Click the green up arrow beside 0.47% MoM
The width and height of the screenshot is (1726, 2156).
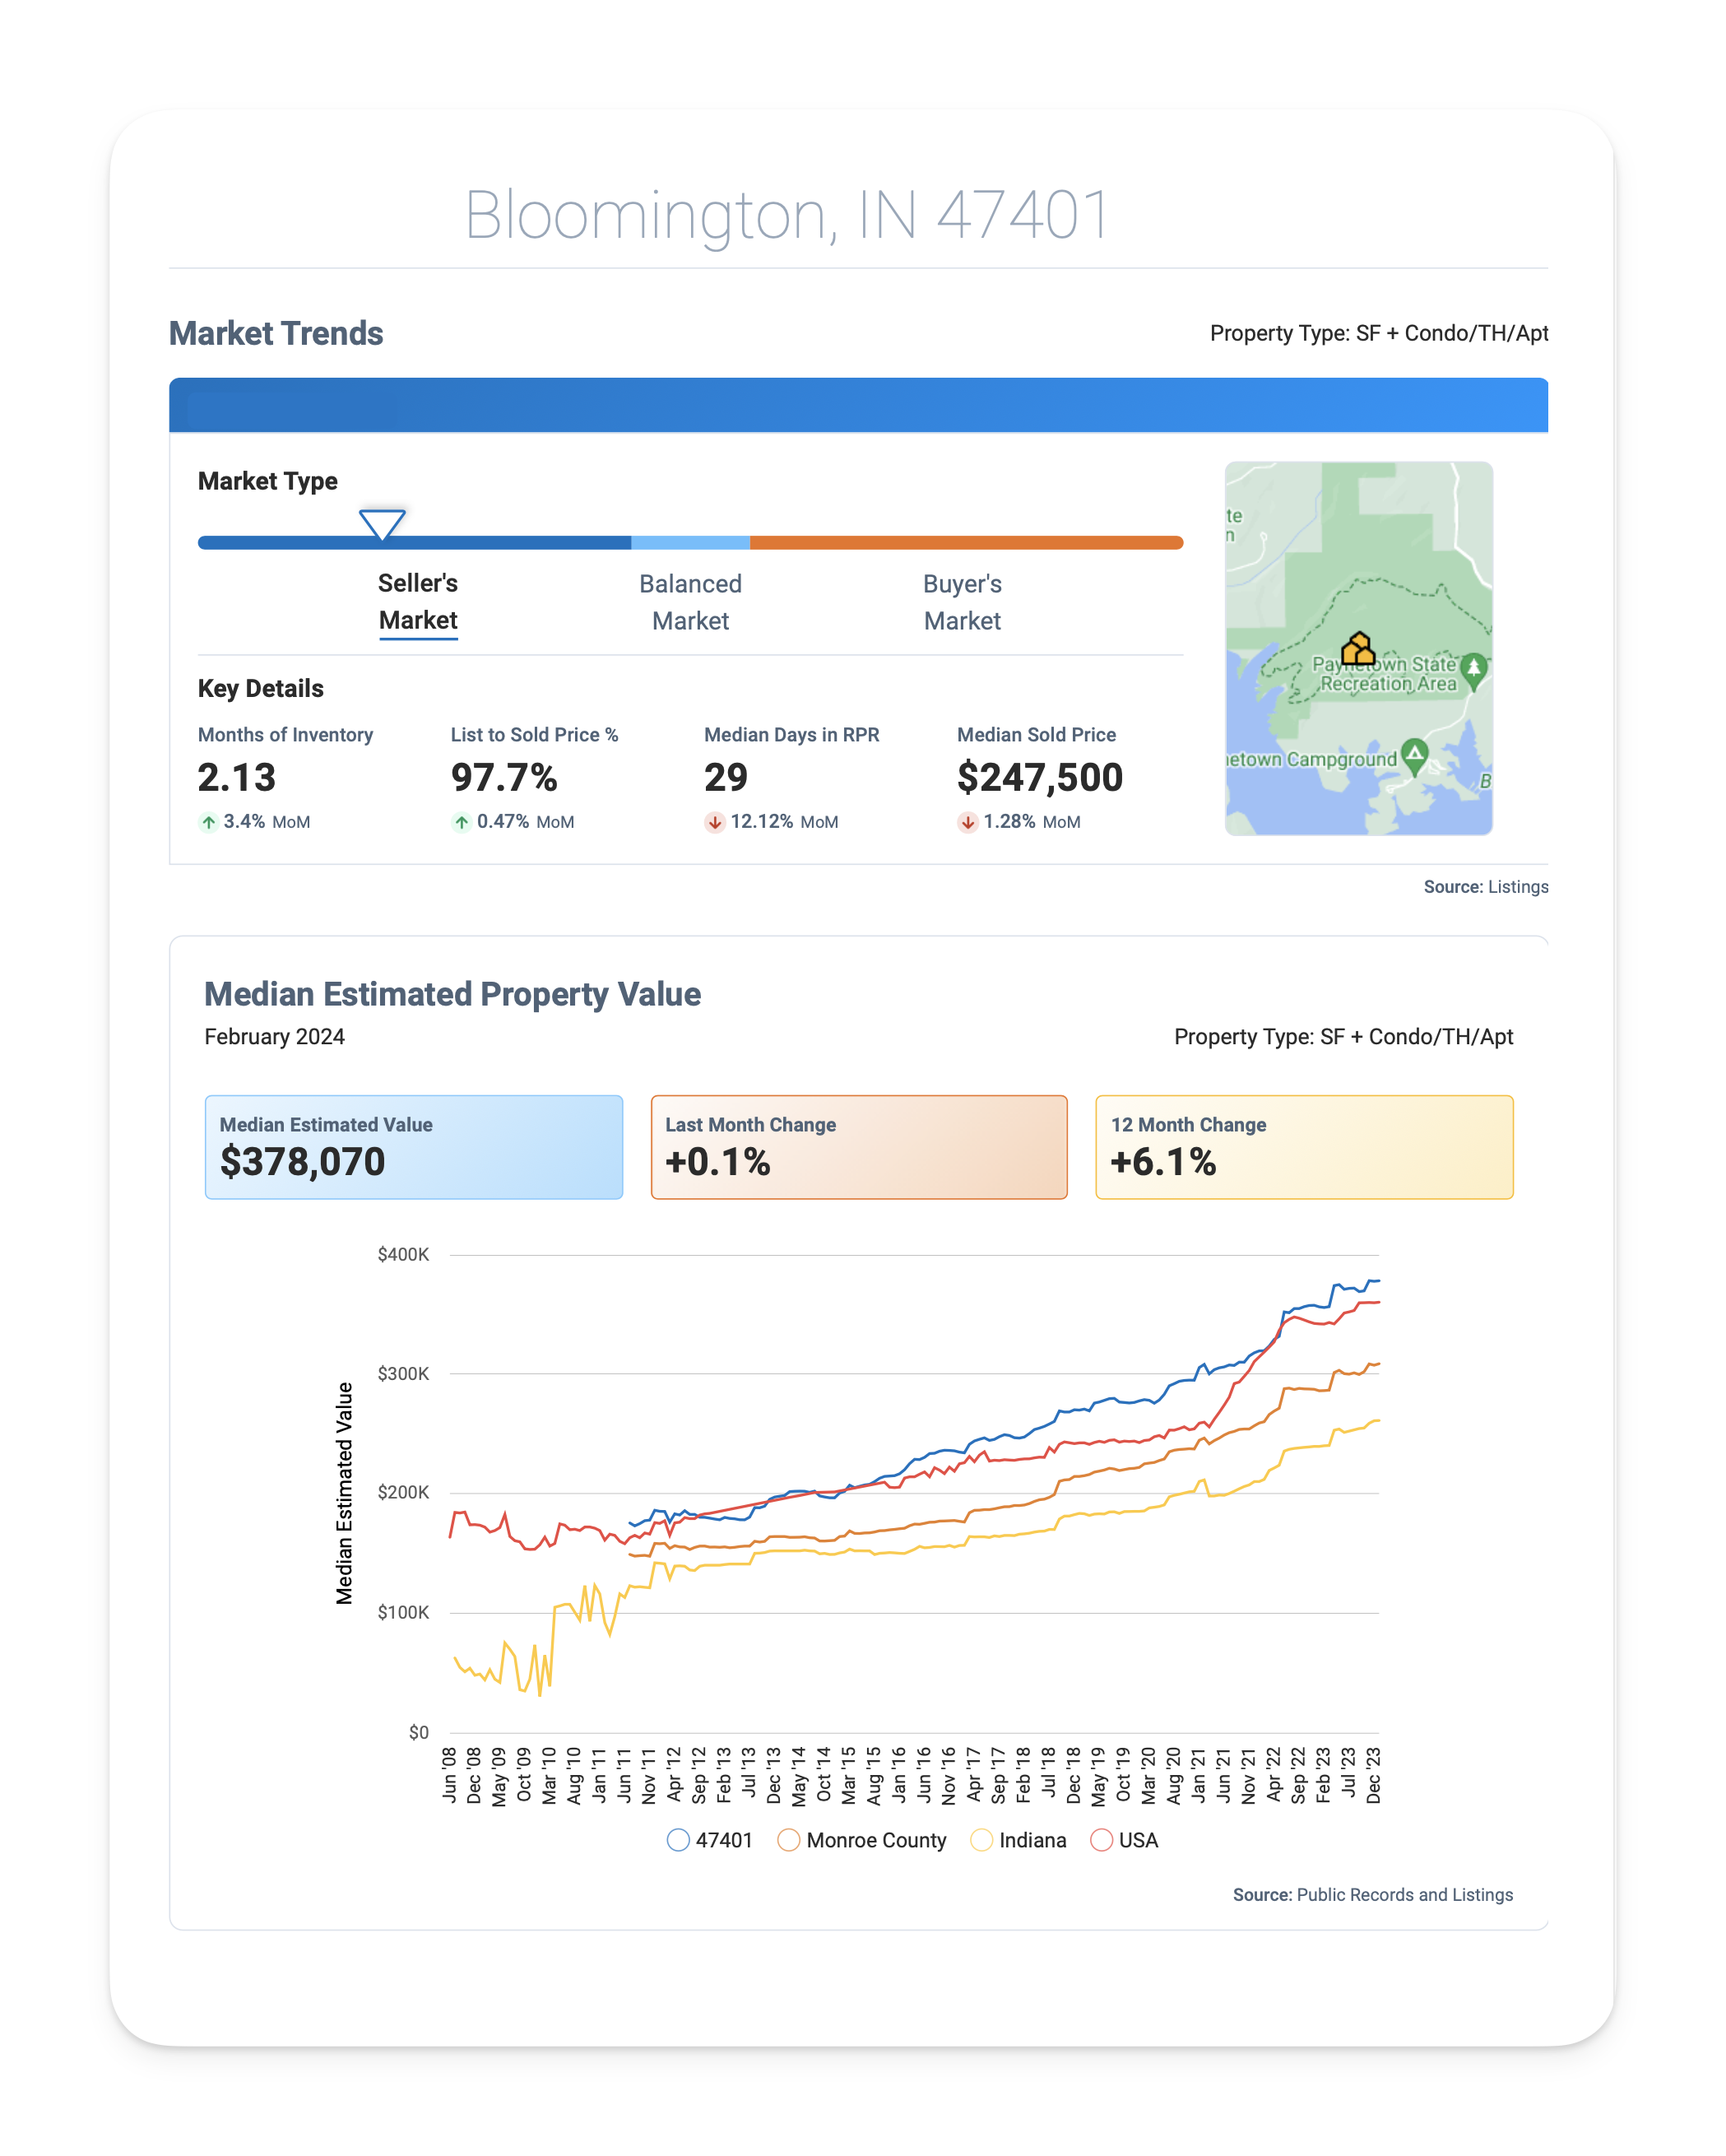[x=461, y=822]
